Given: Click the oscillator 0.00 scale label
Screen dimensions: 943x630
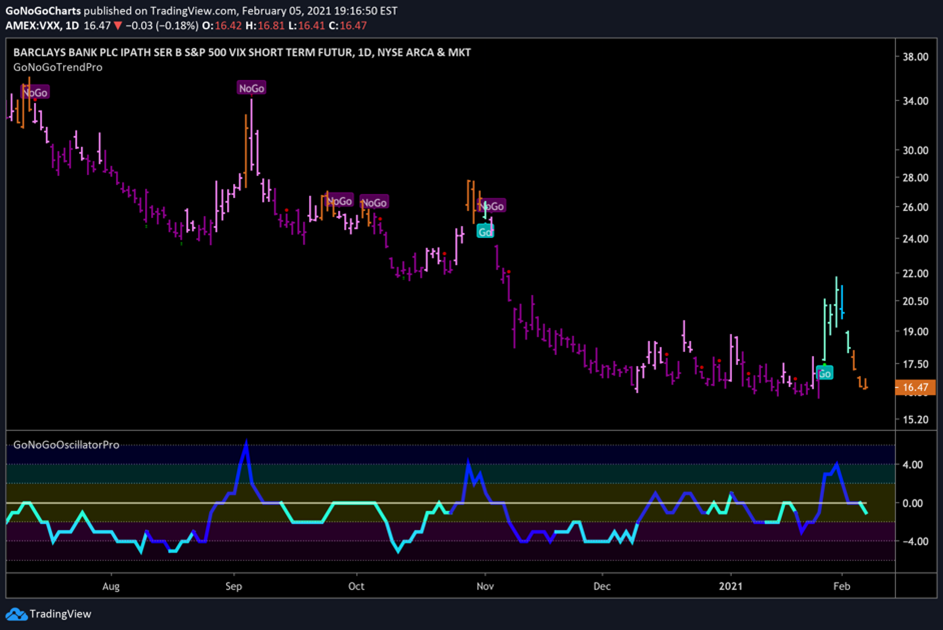Looking at the screenshot, I should click(x=912, y=503).
